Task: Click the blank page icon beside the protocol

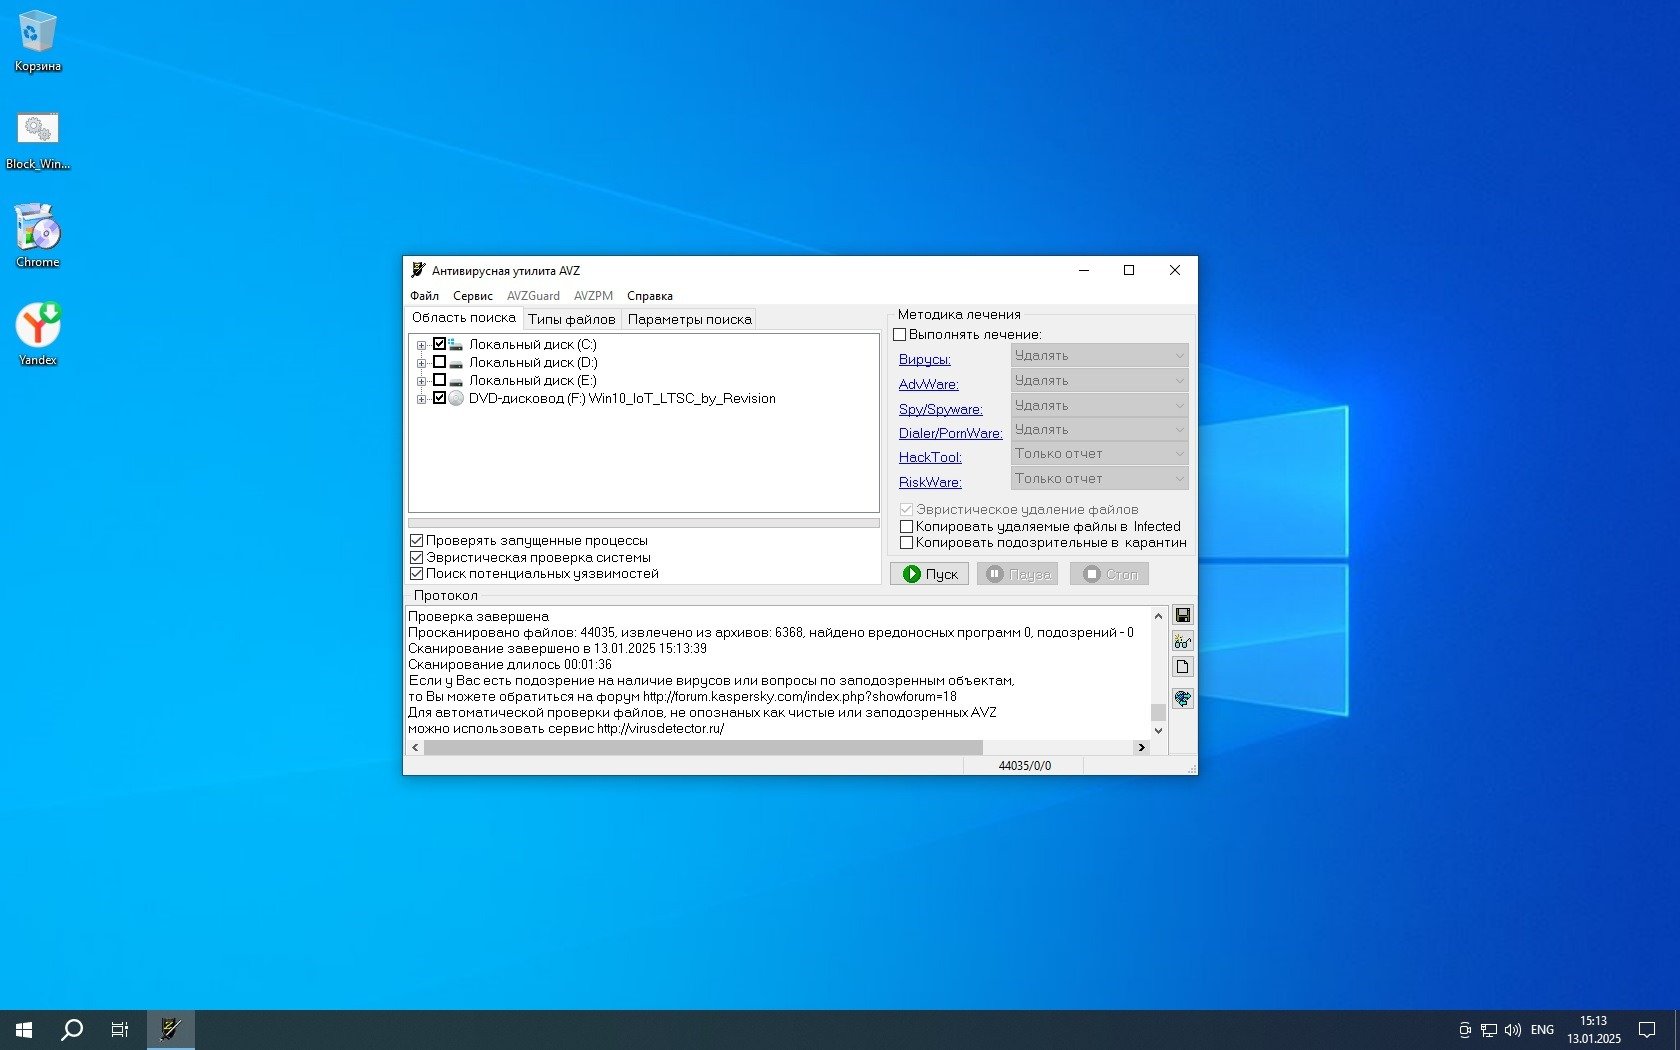Action: click(1182, 667)
